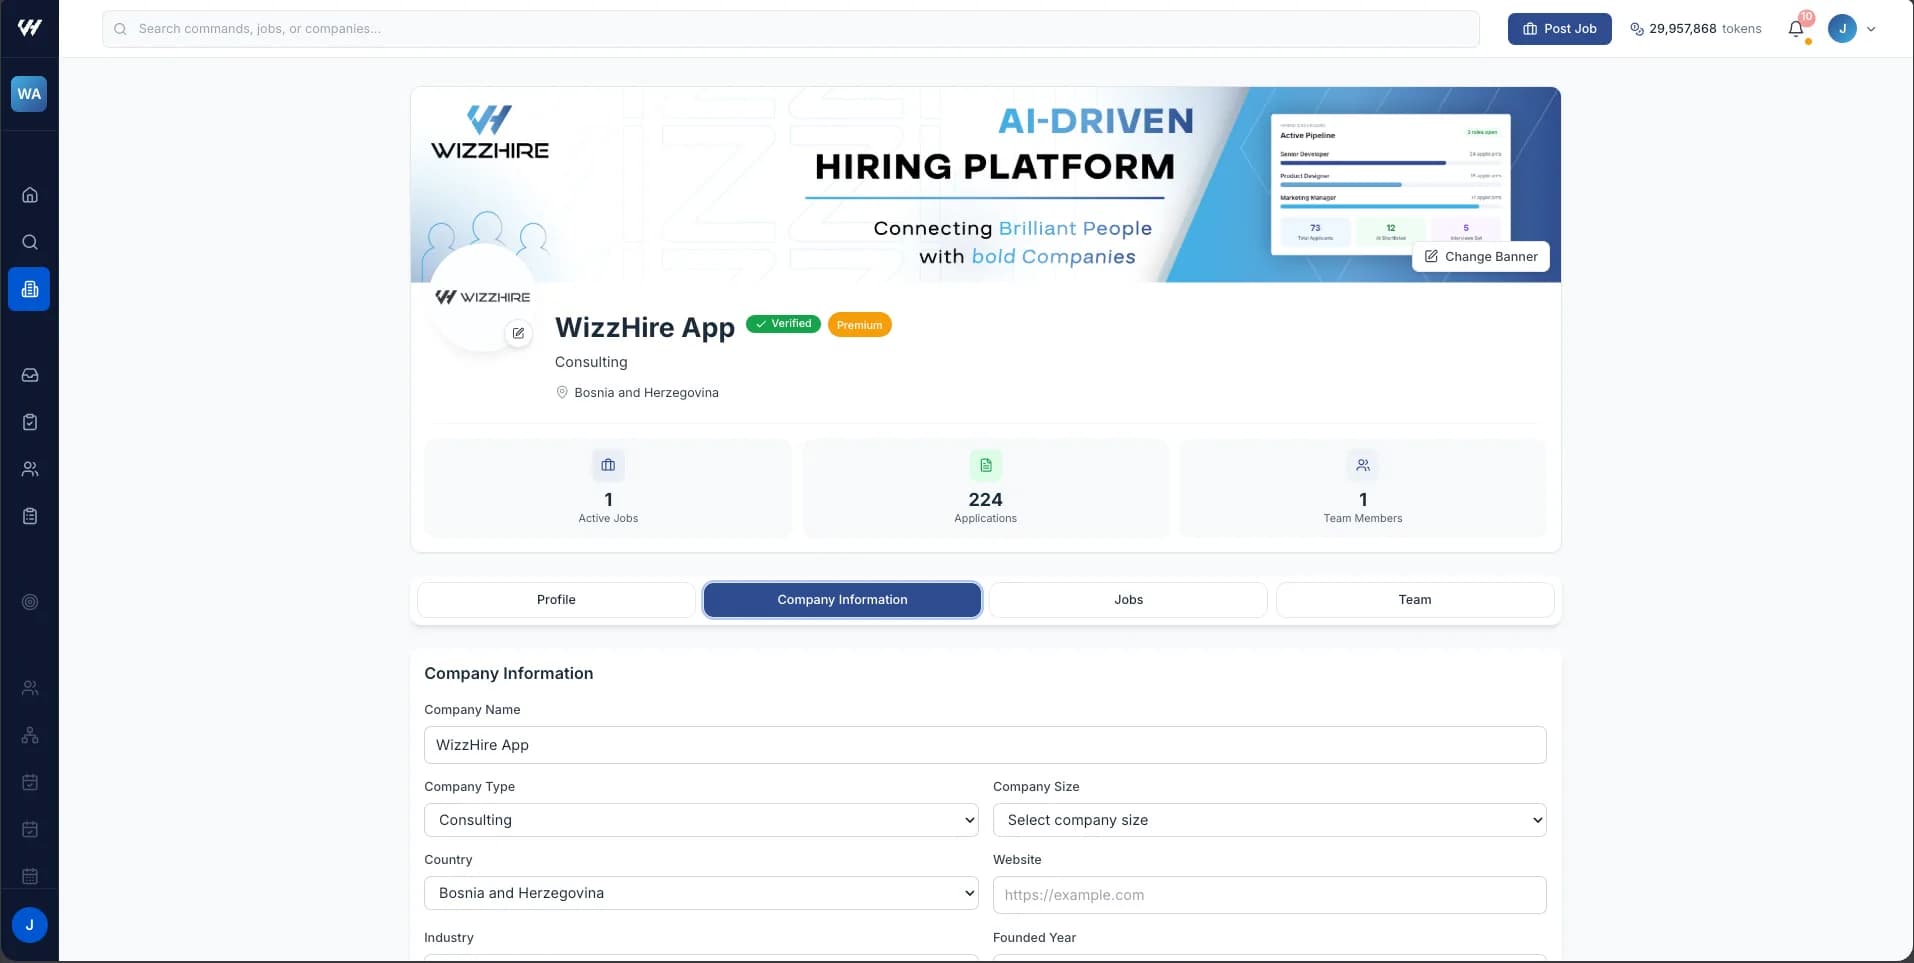Open the inbox tray sidebar icon
This screenshot has height=963, width=1914.
click(30, 375)
